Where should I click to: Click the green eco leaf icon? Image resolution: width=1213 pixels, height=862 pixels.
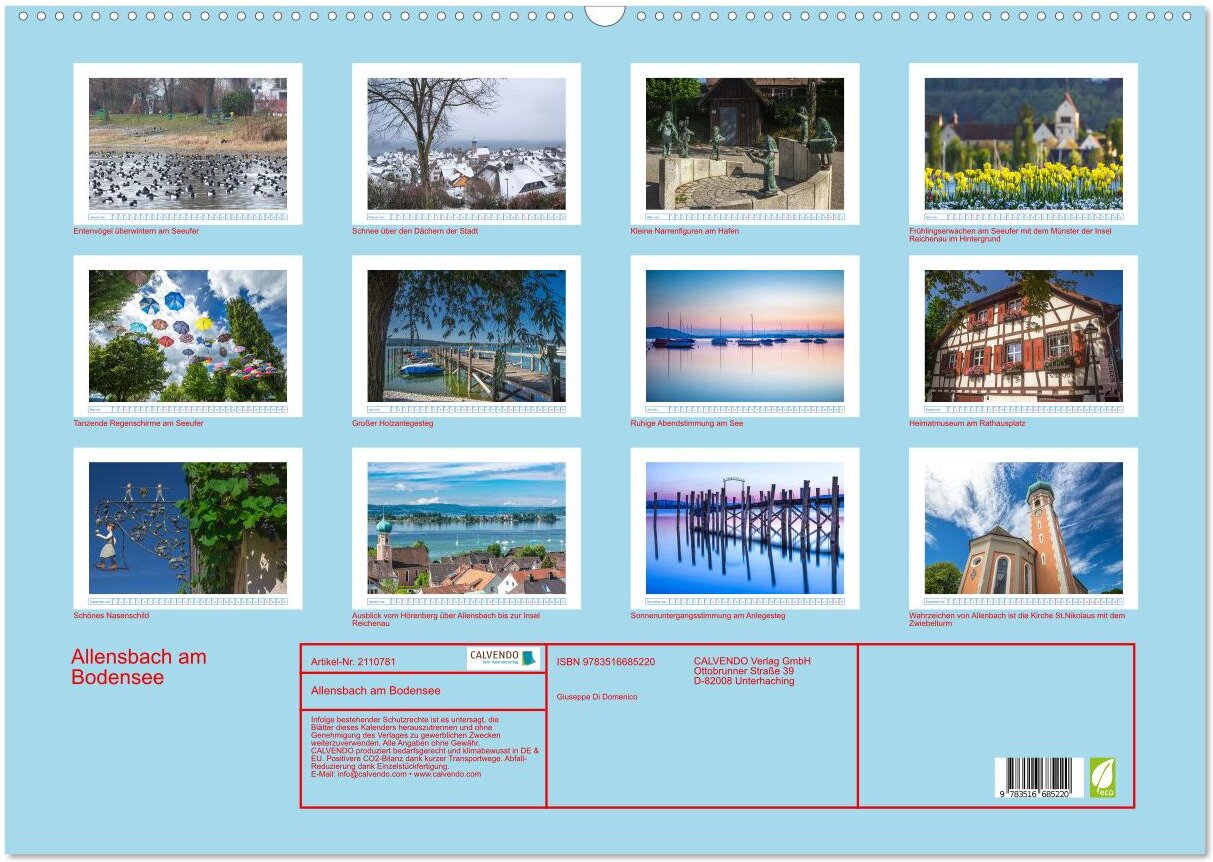[1102, 777]
